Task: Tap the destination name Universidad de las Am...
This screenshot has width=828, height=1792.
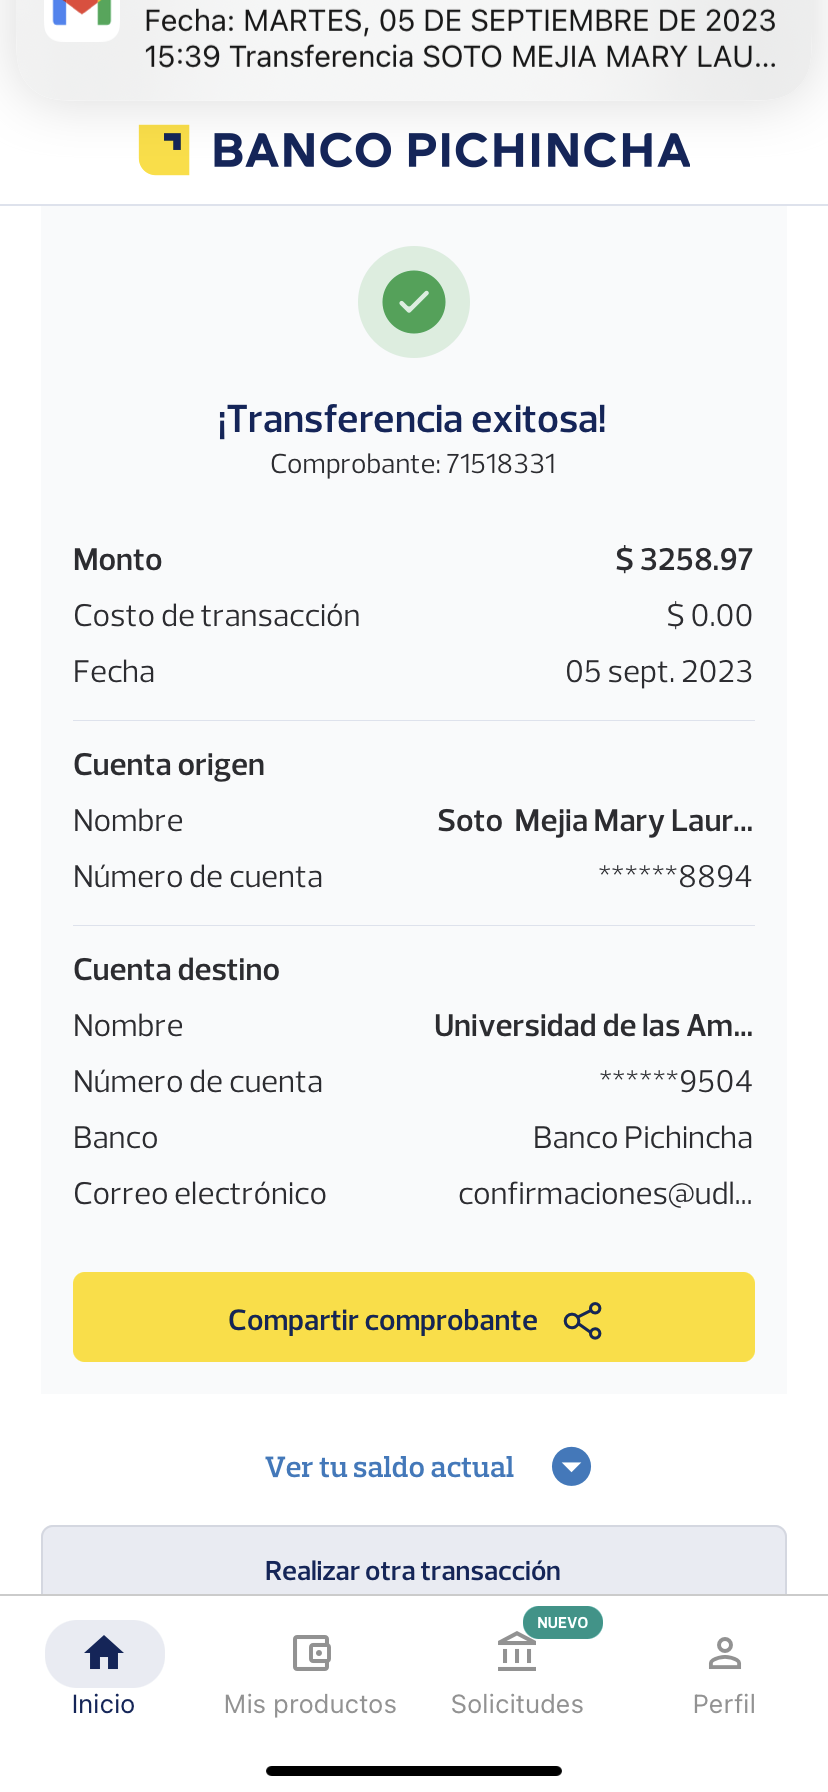Action: (593, 1026)
